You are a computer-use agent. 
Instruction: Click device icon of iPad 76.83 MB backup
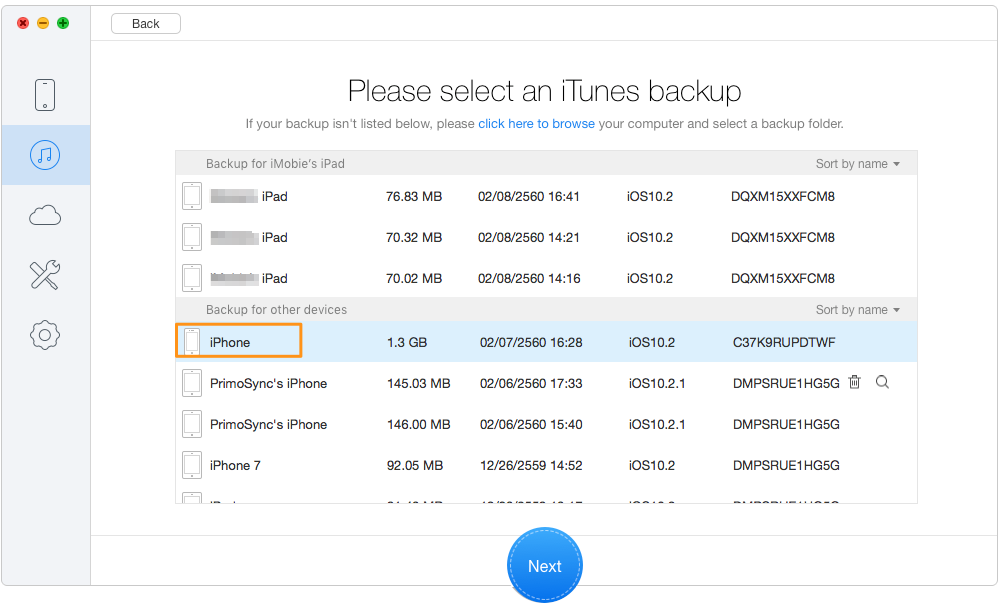(192, 196)
